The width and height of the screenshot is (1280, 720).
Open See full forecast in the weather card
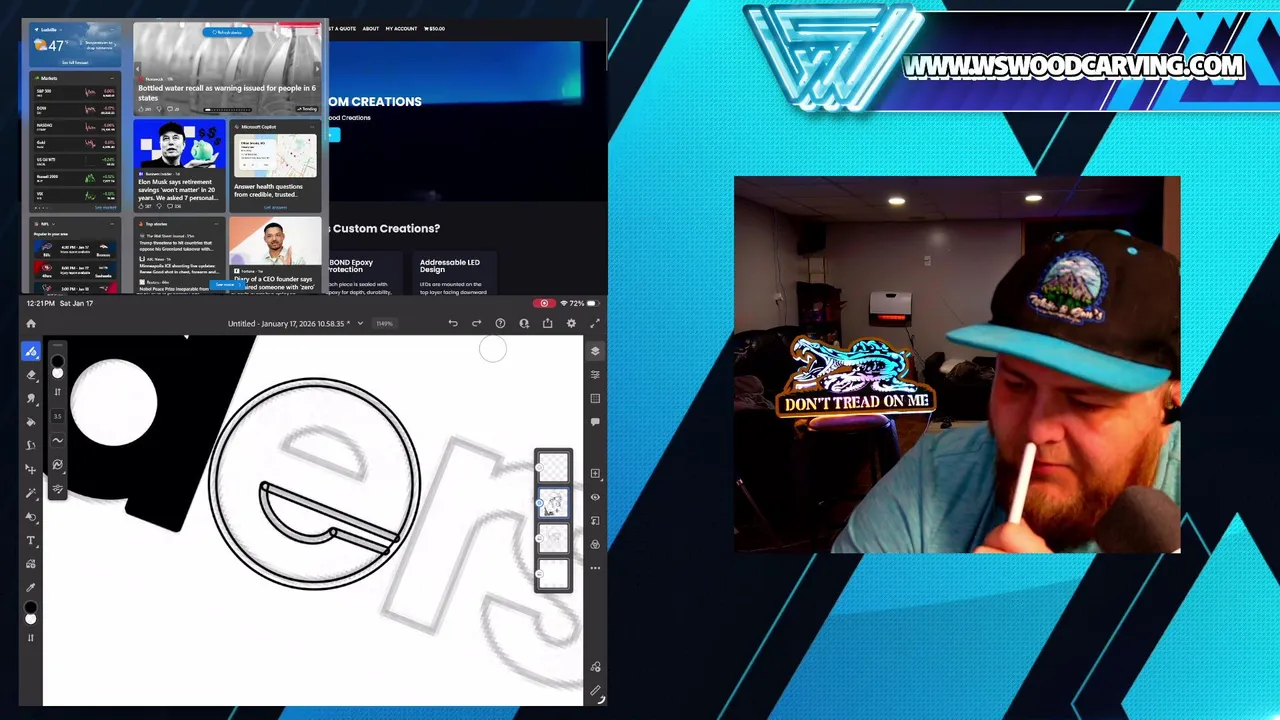click(75, 62)
